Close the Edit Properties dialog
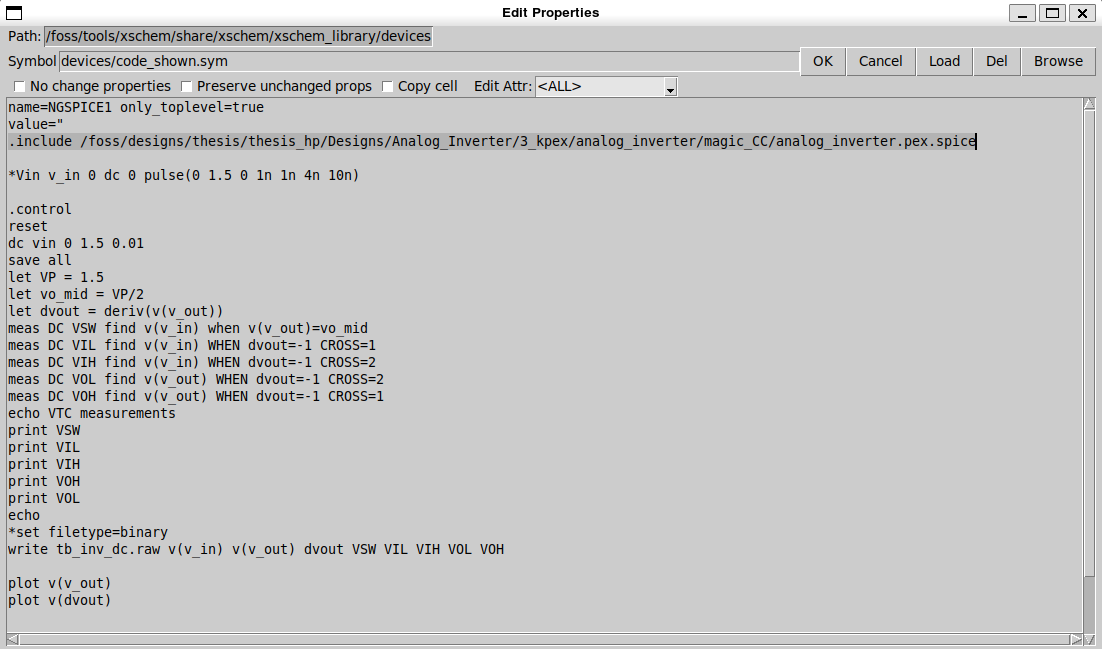The height and width of the screenshot is (649, 1102). 1081,12
